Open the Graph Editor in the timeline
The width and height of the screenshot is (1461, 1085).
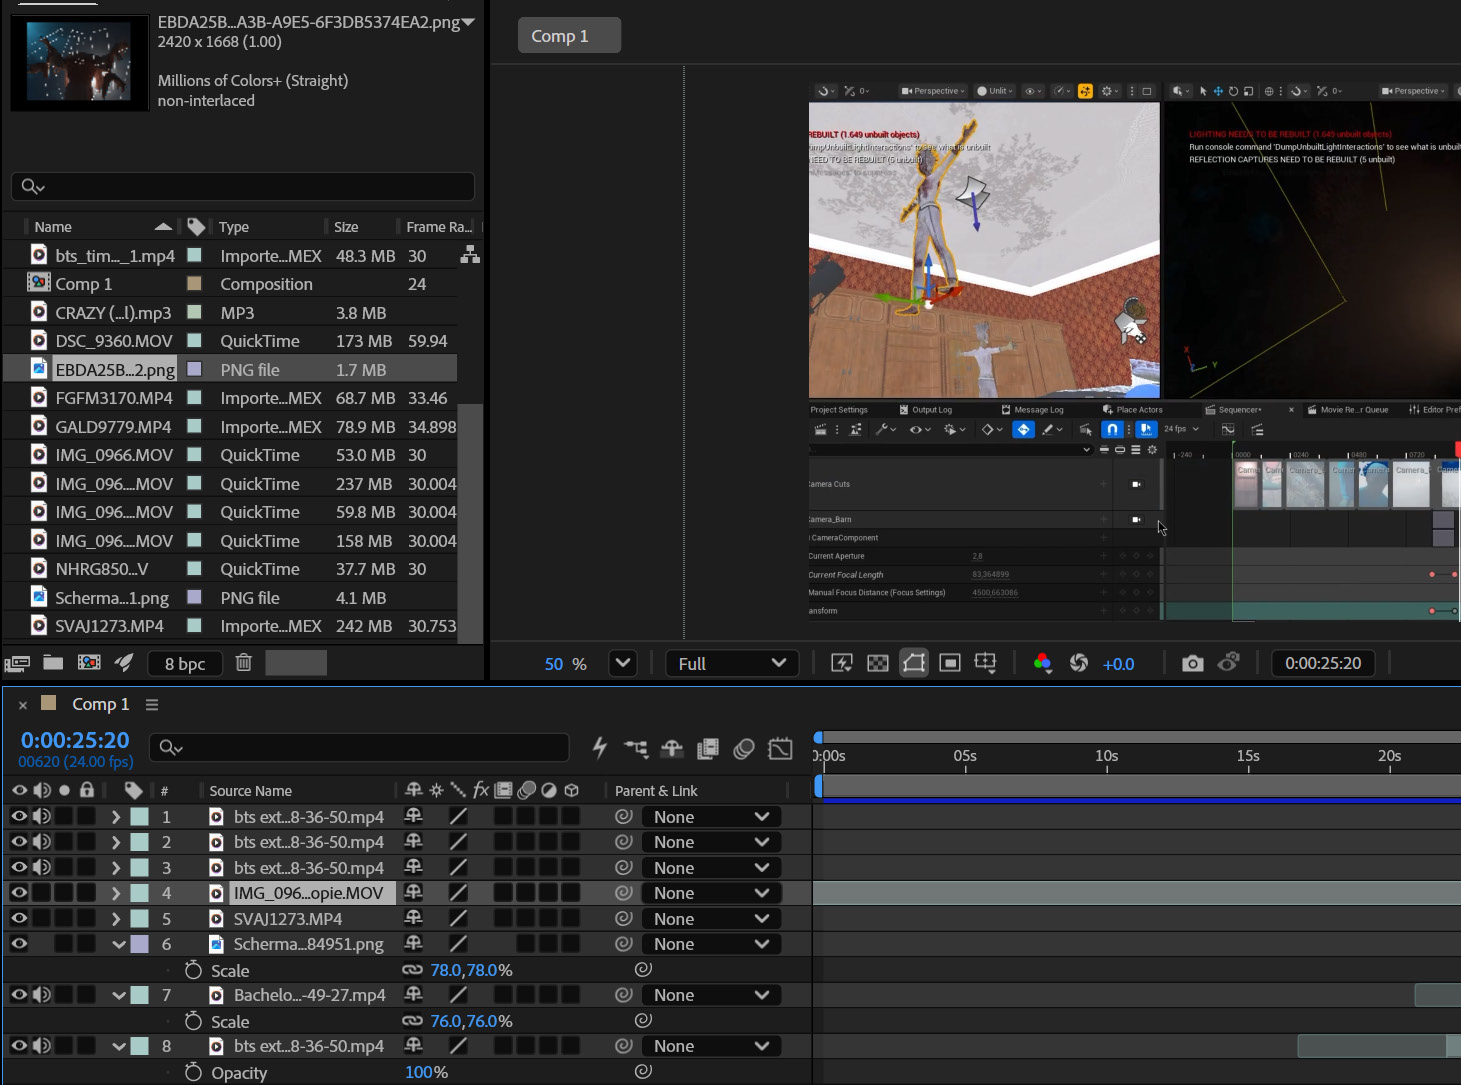coord(780,748)
